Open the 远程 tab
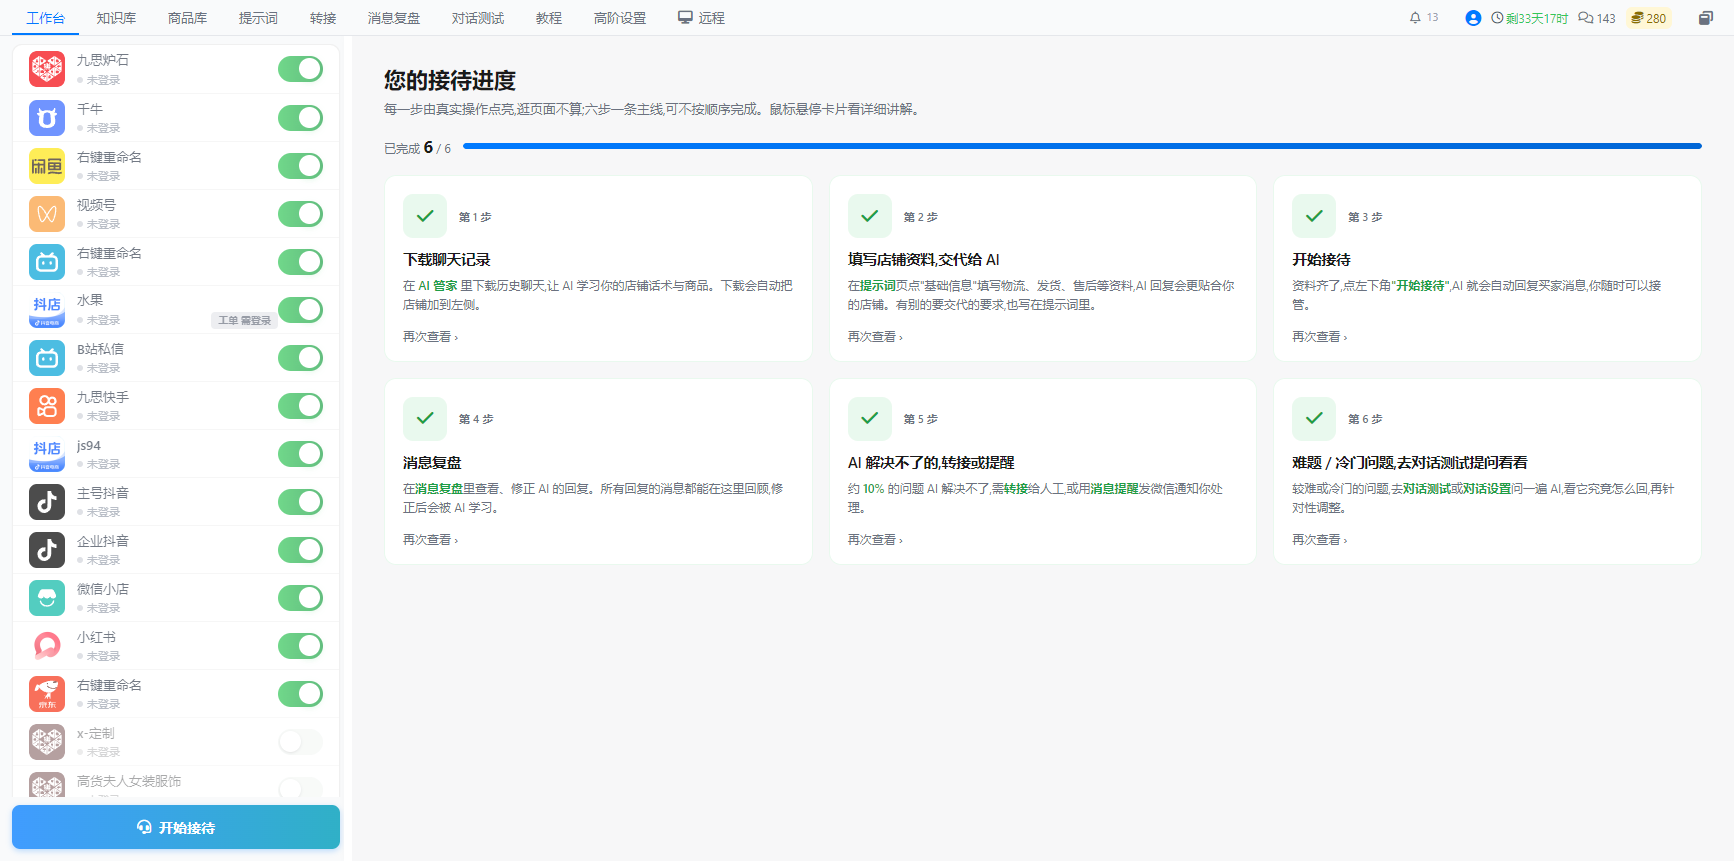 [x=701, y=18]
